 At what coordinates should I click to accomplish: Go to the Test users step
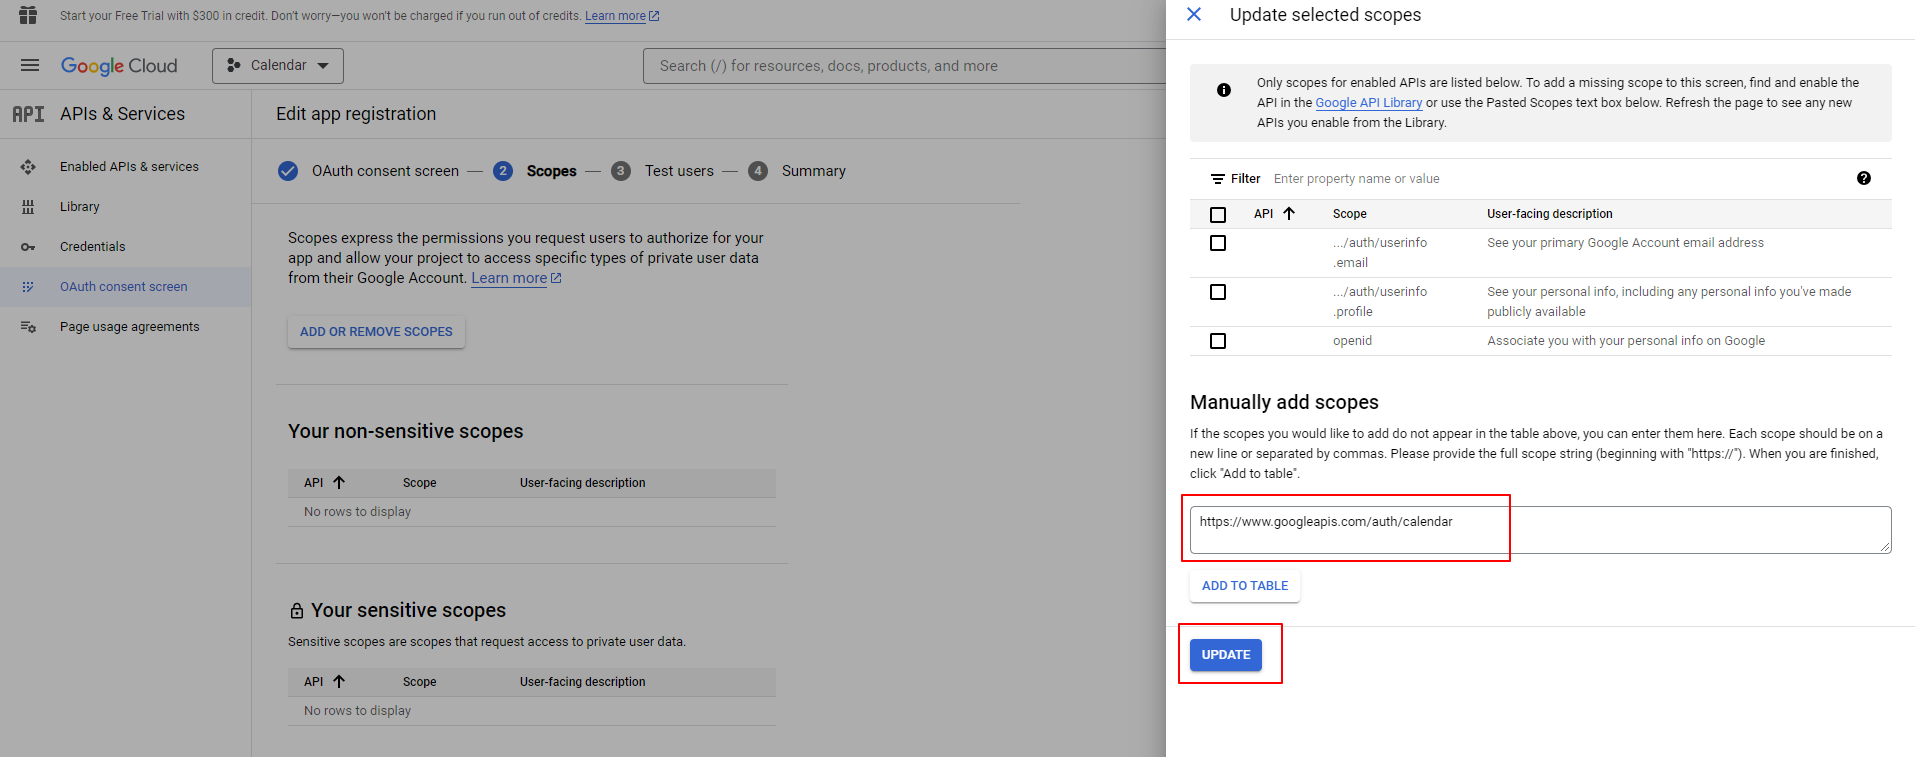pyautogui.click(x=679, y=171)
